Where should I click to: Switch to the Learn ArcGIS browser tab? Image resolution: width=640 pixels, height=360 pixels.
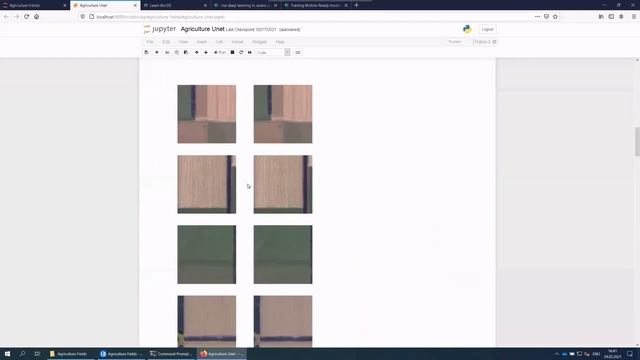click(176, 5)
